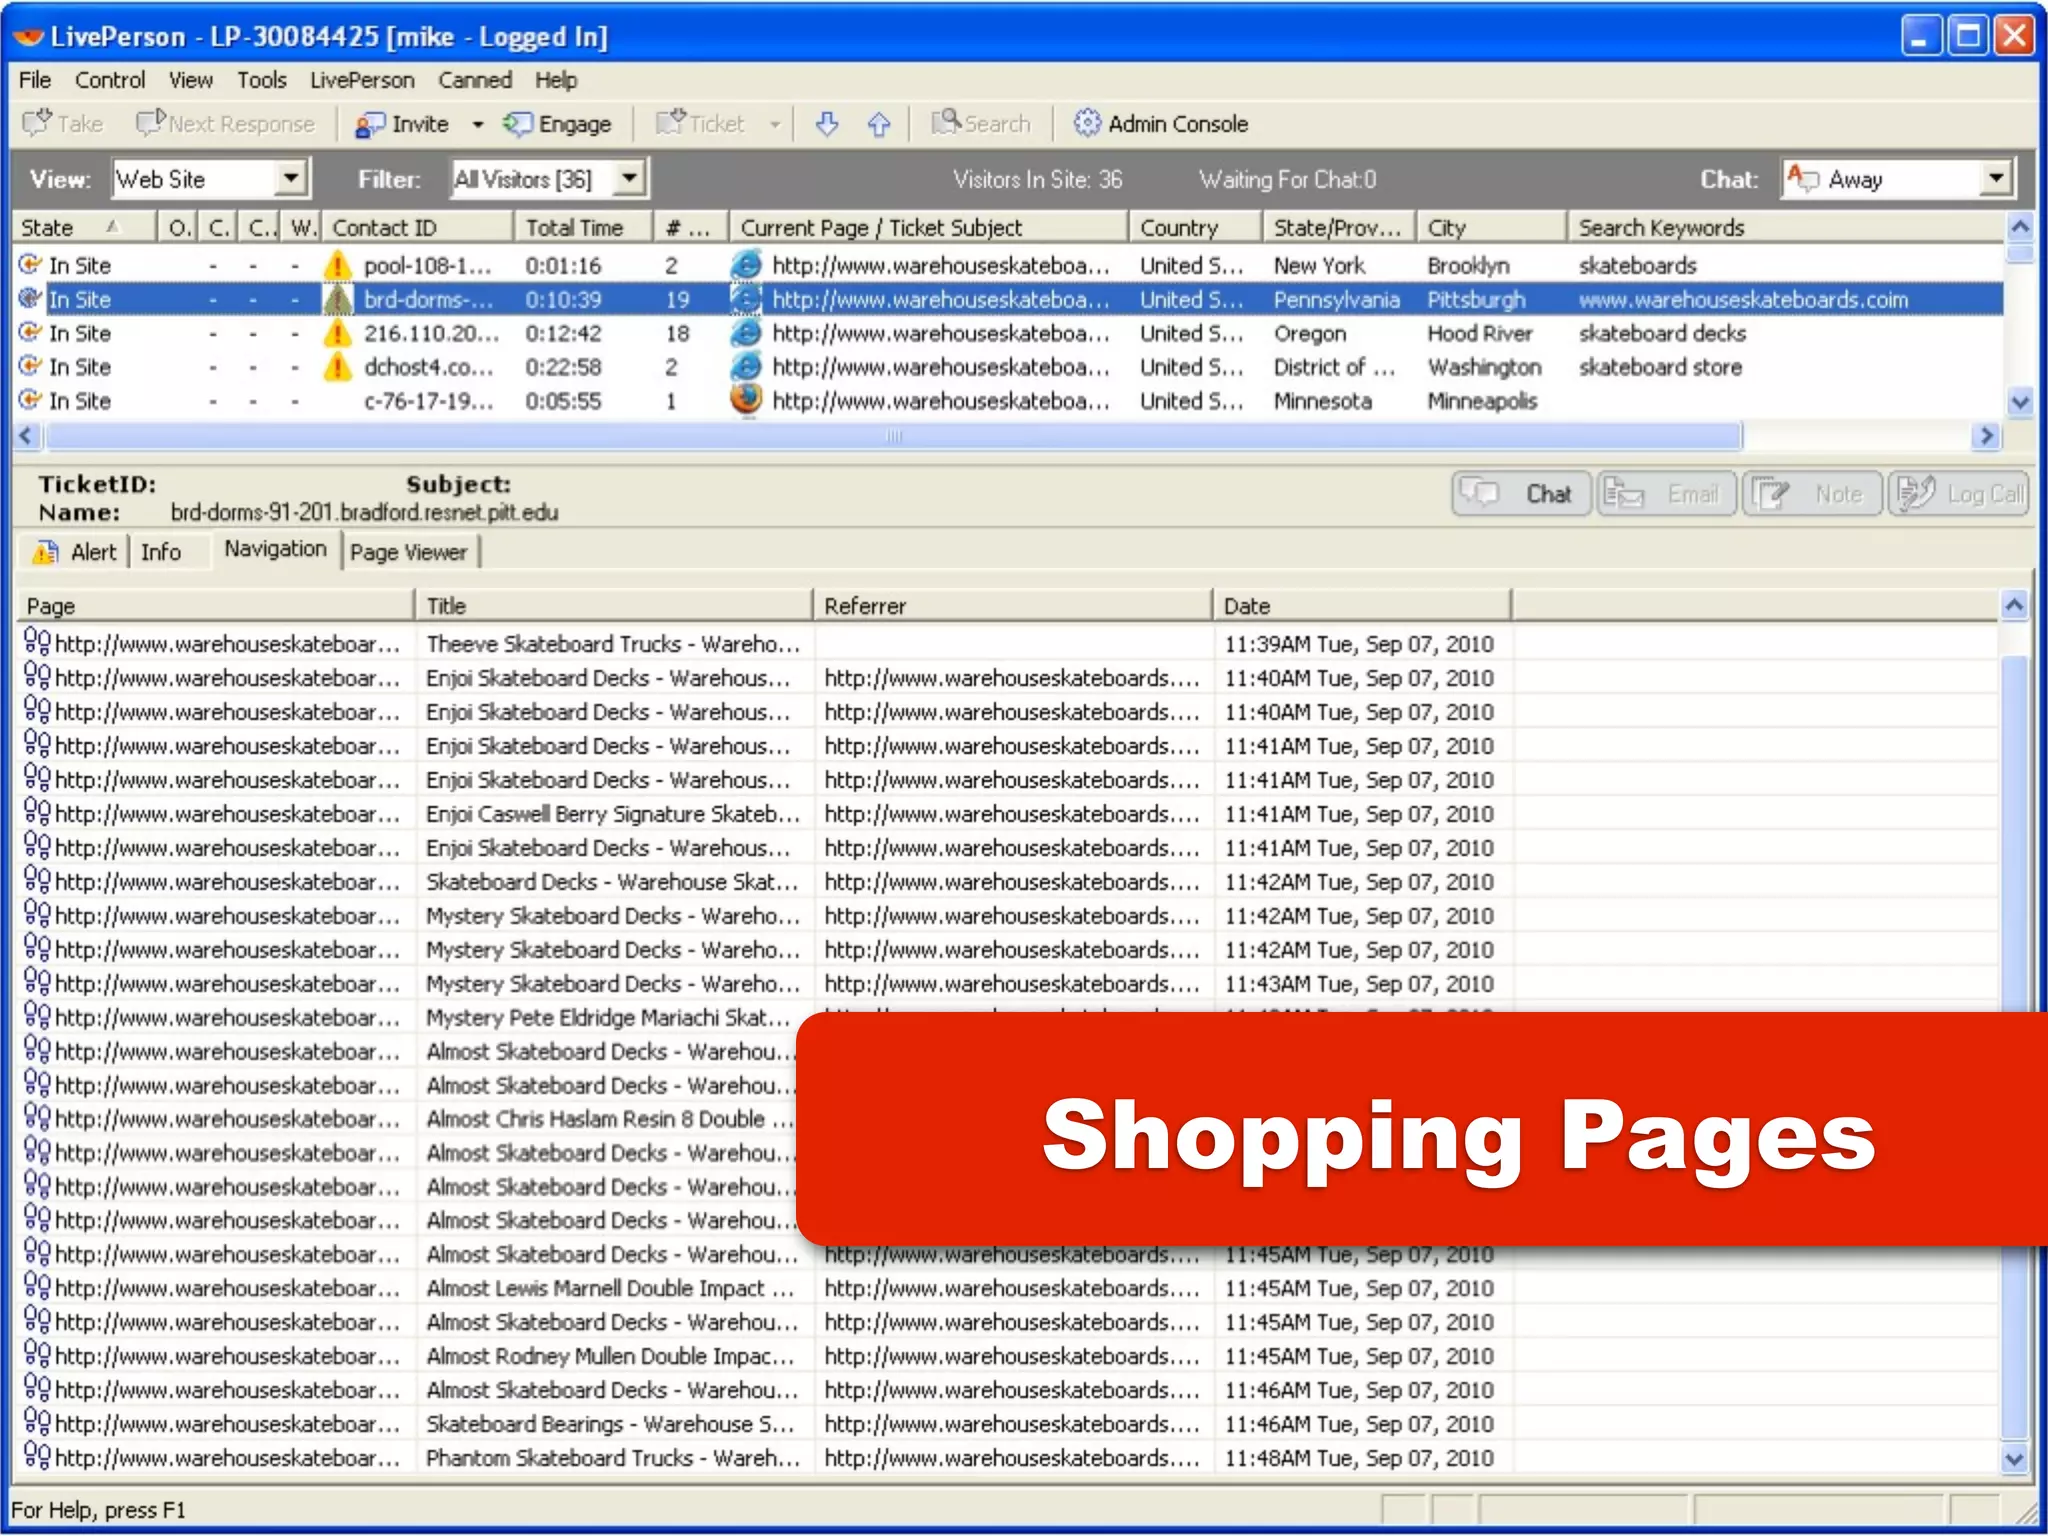Open the Canned menu

[475, 80]
